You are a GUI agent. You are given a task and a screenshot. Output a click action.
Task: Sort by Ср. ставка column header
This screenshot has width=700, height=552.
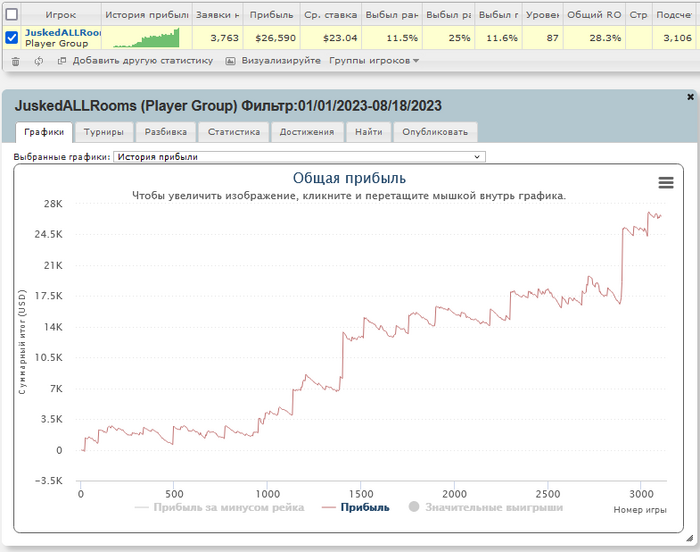[331, 15]
